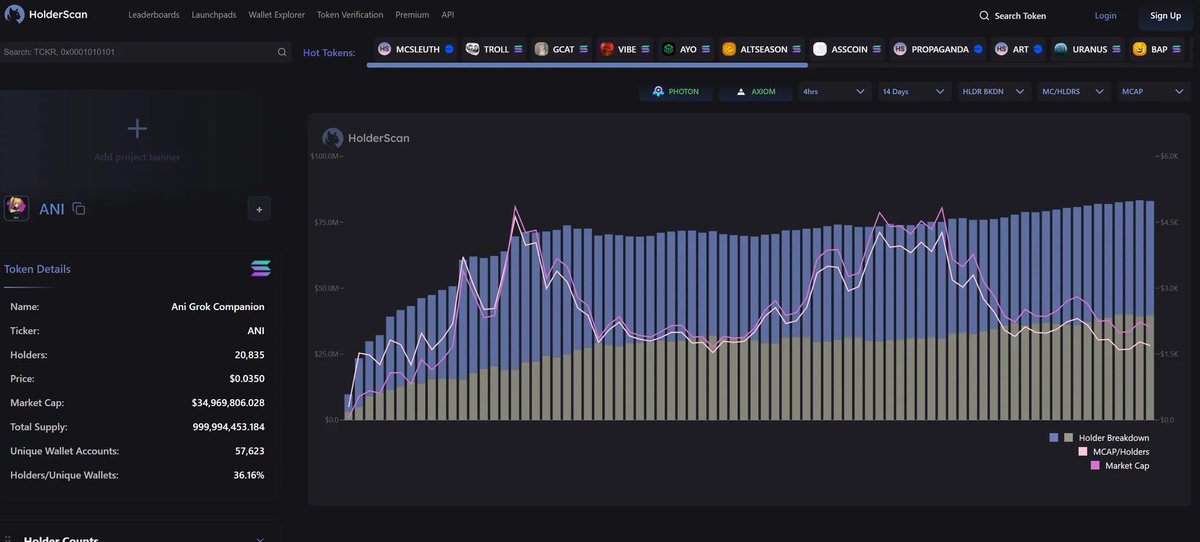Screen dimensions: 1200x542
Task: Click the magnifier icon in ticker search box
Action: pyautogui.click(x=282, y=52)
